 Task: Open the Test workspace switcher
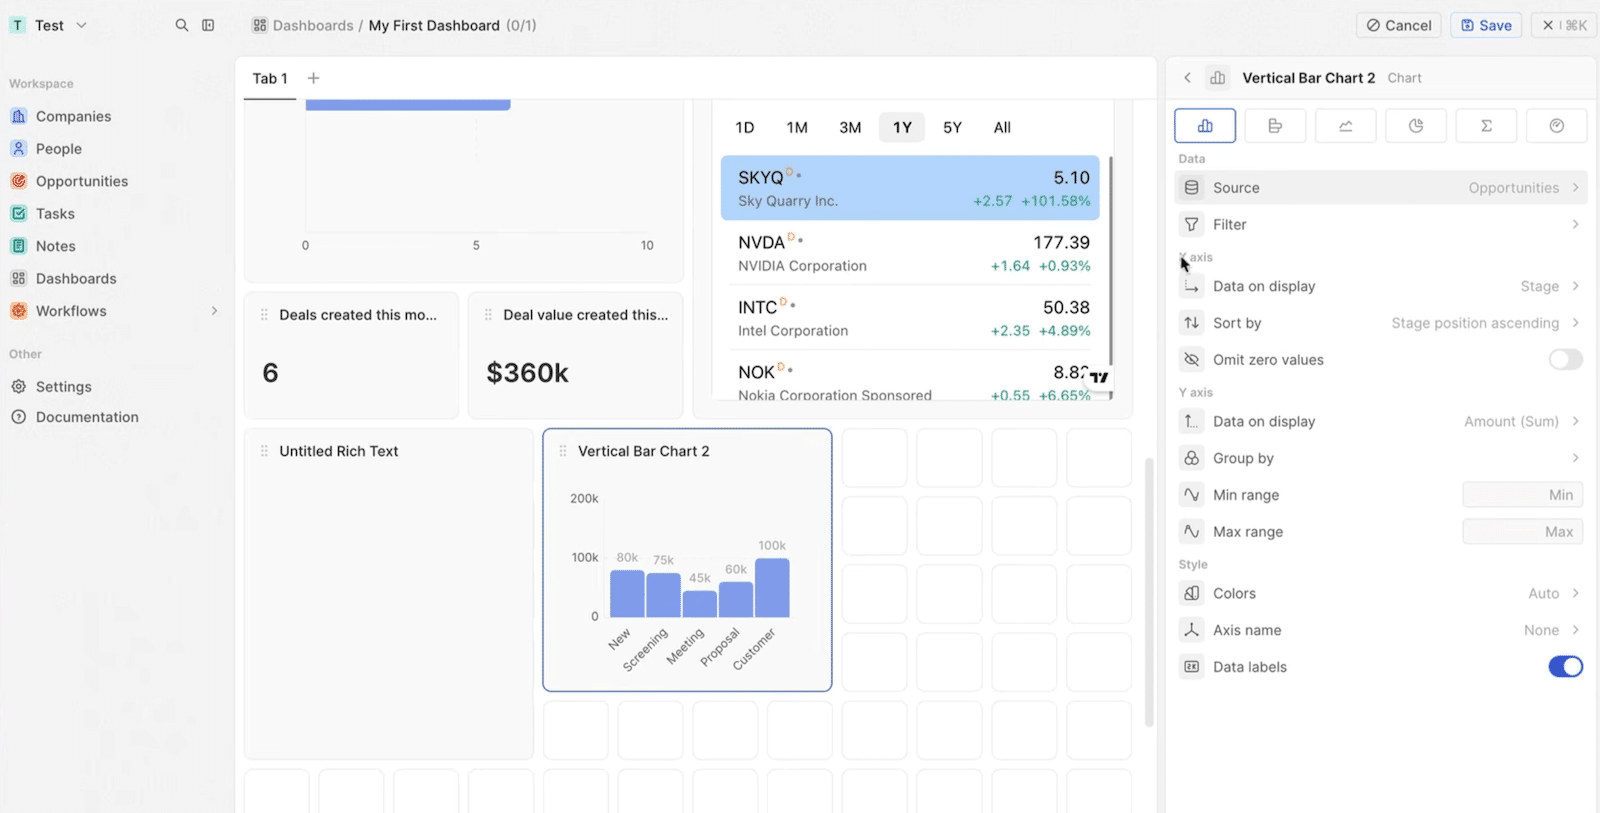coord(49,25)
